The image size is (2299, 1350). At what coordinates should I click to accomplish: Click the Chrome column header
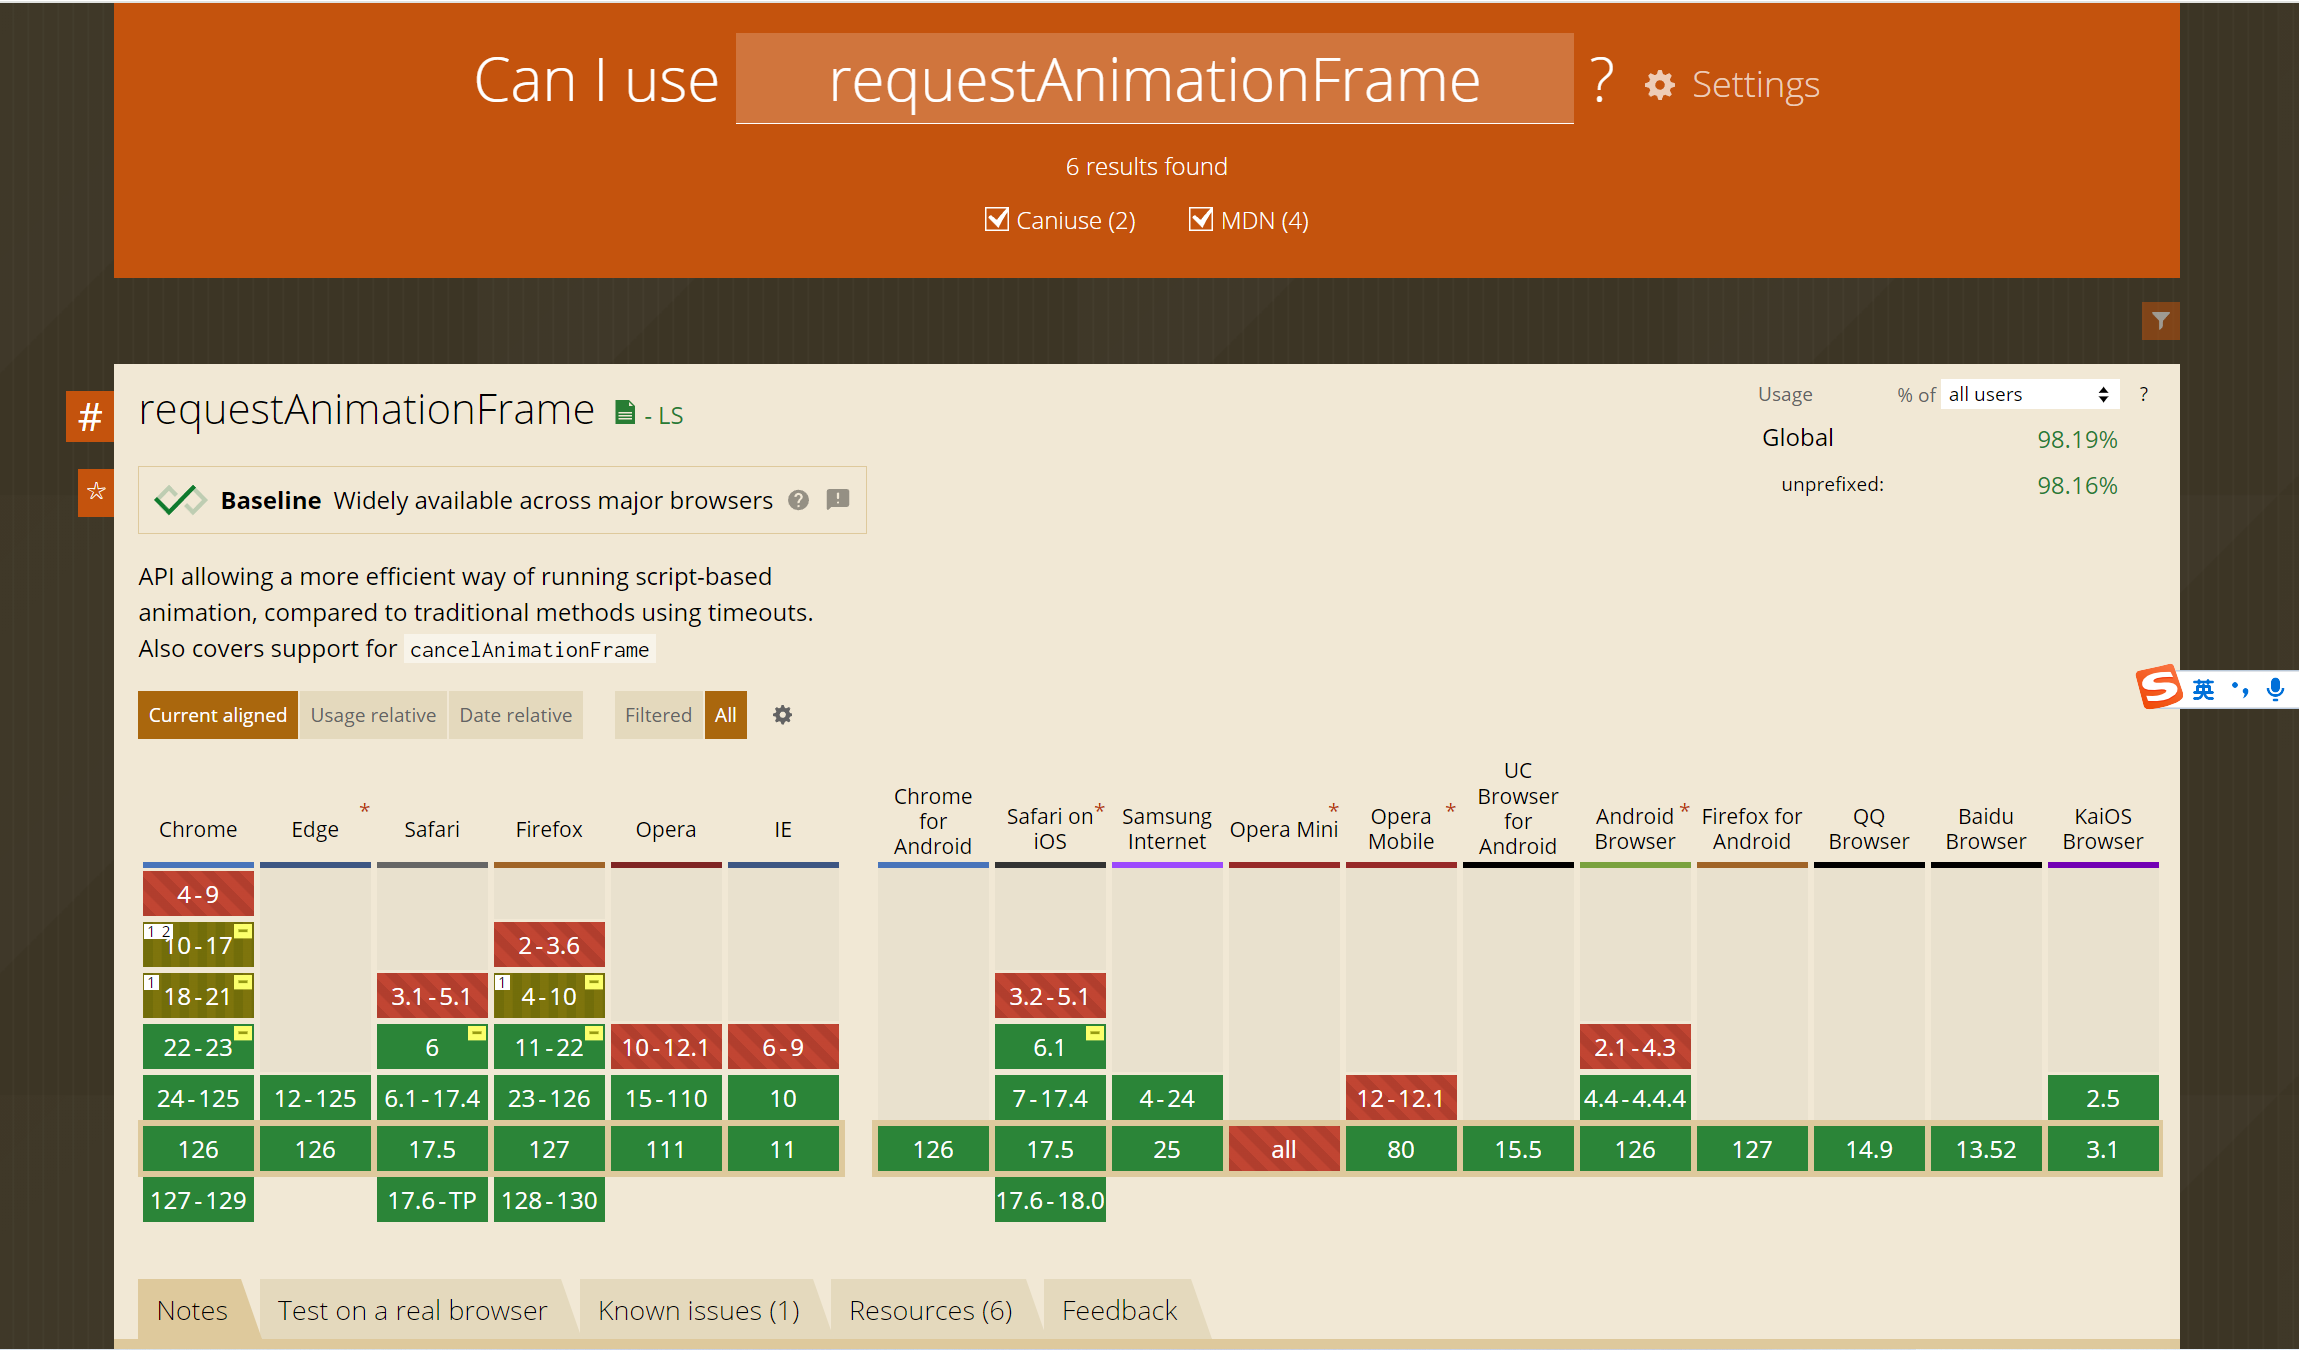[x=198, y=829]
